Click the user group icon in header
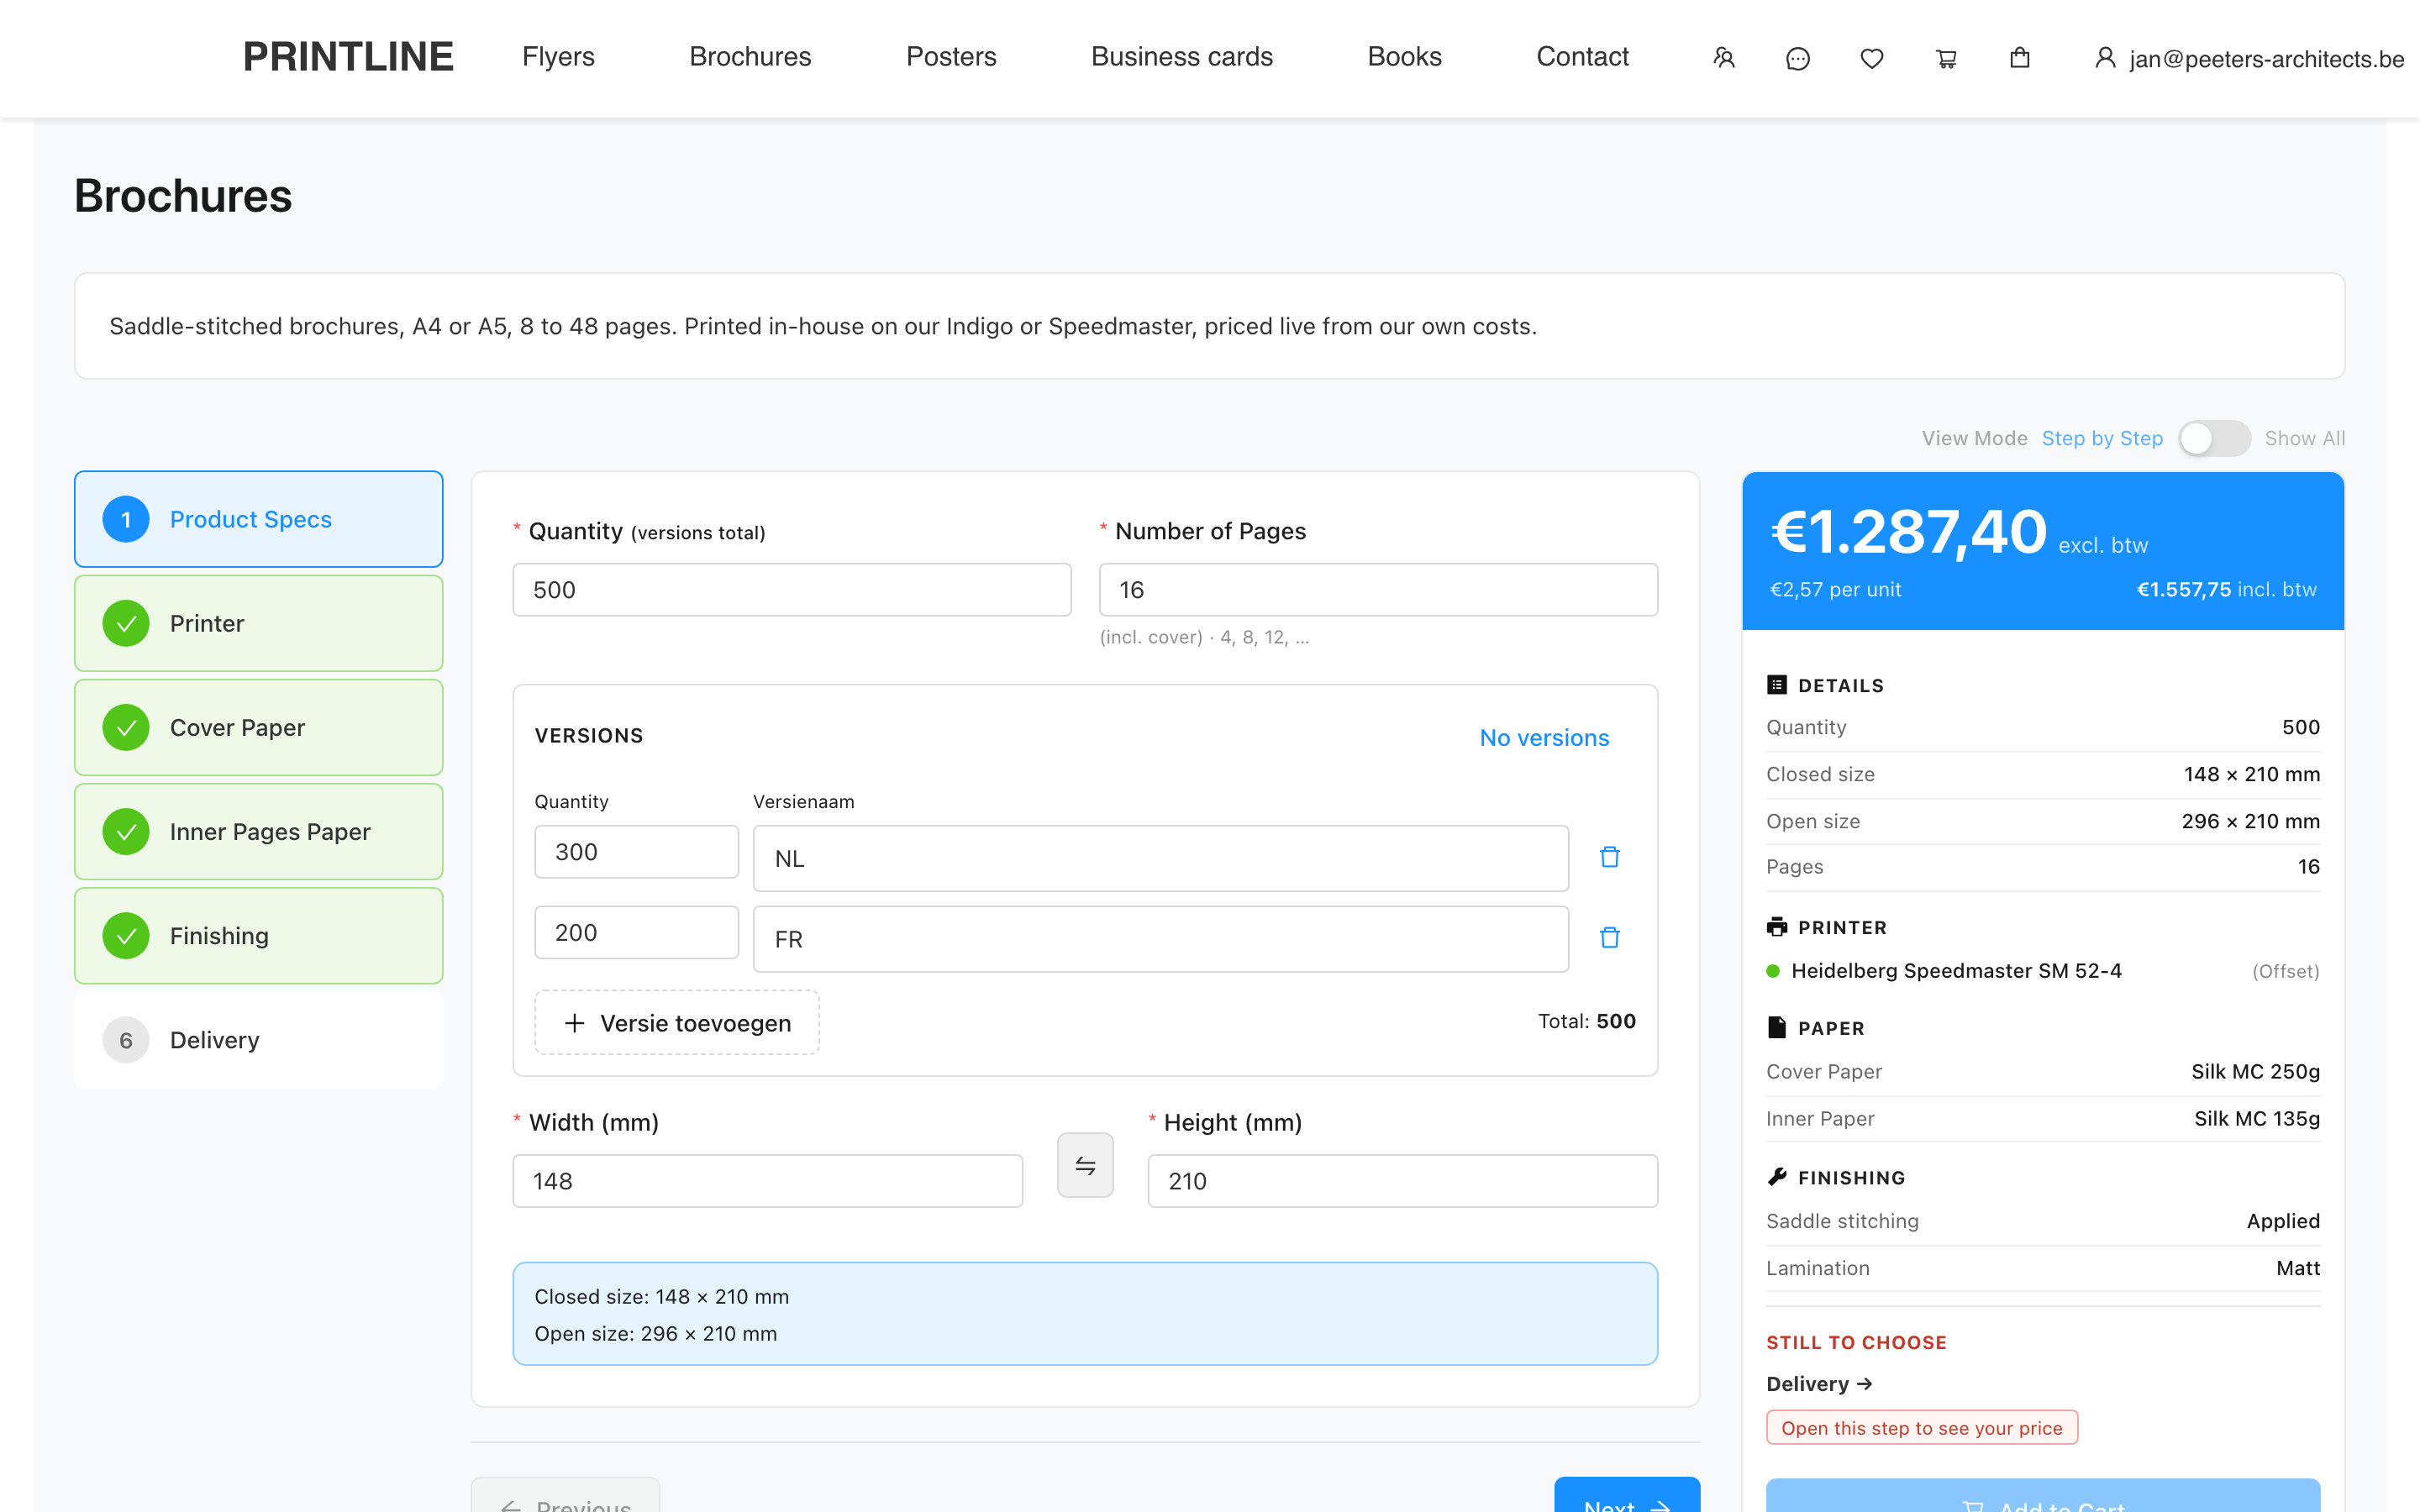This screenshot has height=1512, width=2420. click(1724, 58)
